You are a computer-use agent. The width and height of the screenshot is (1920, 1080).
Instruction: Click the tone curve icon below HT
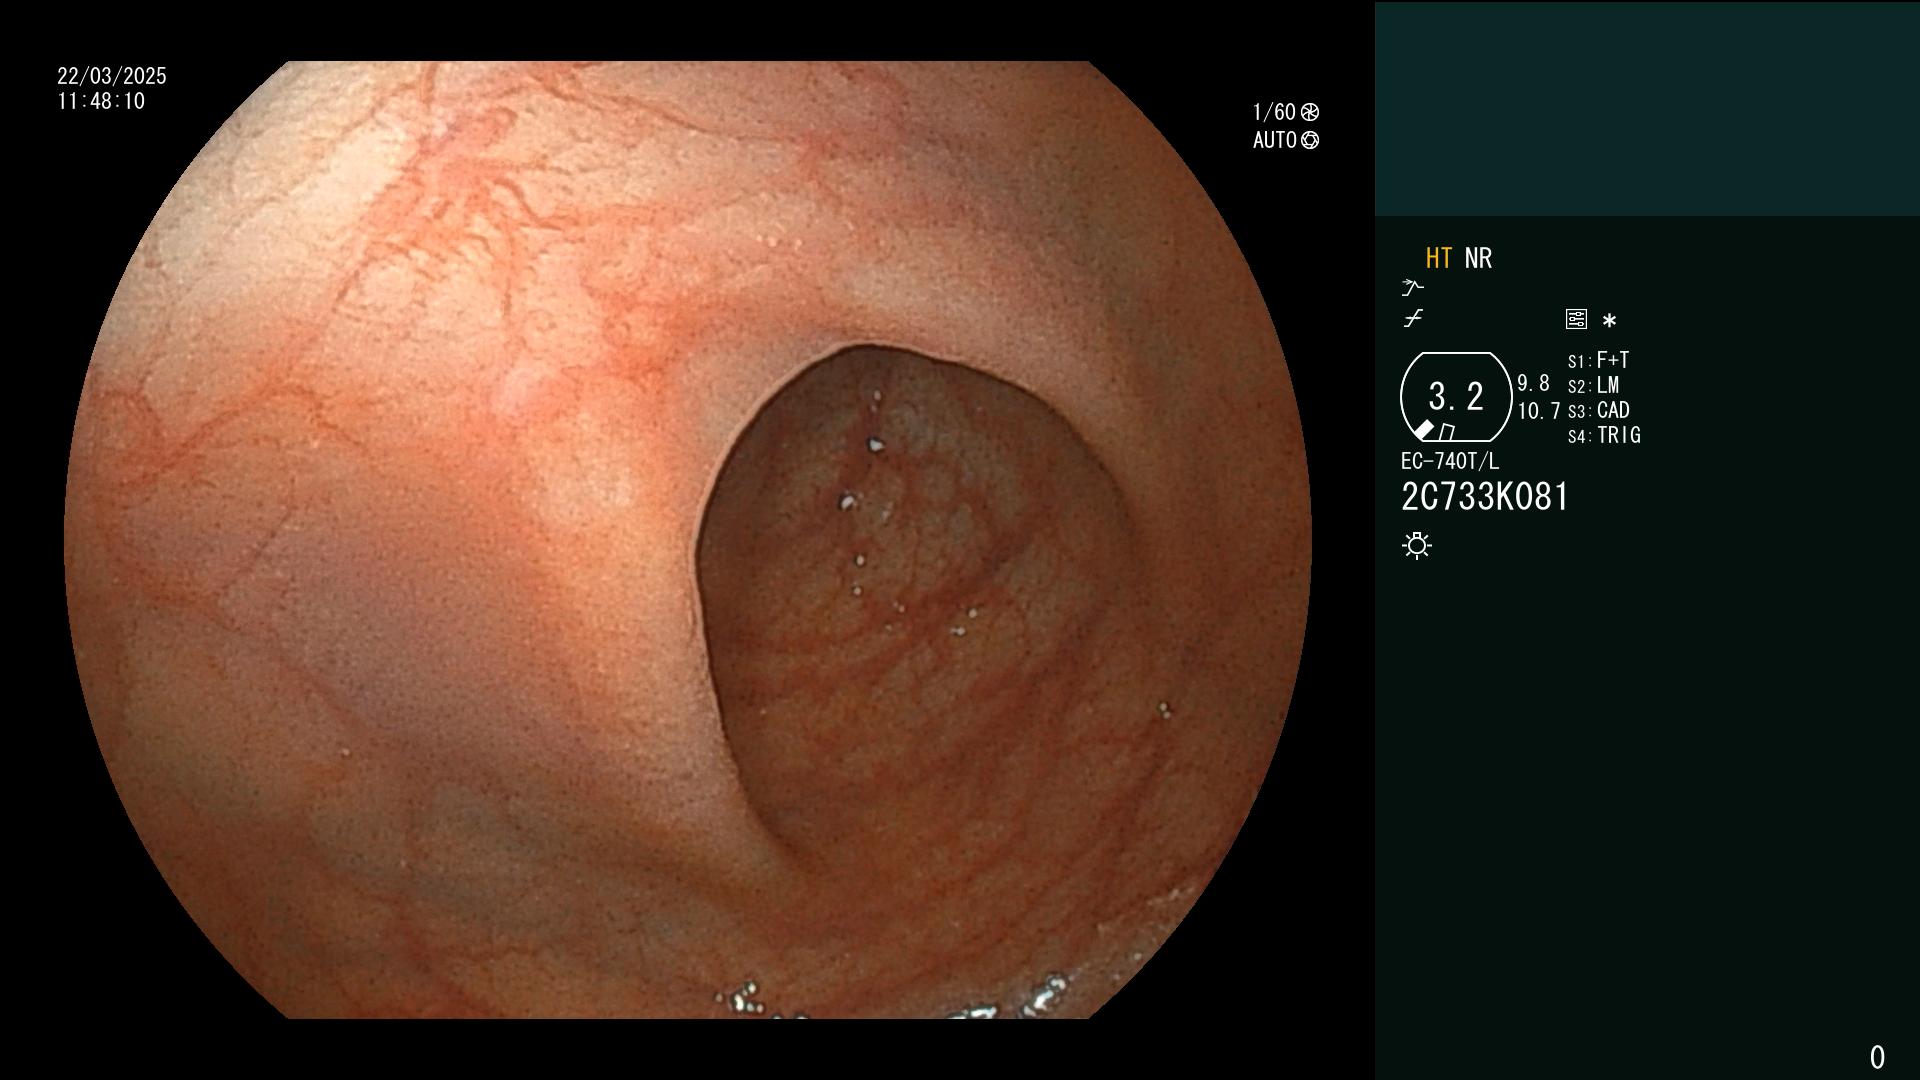[x=1413, y=319]
